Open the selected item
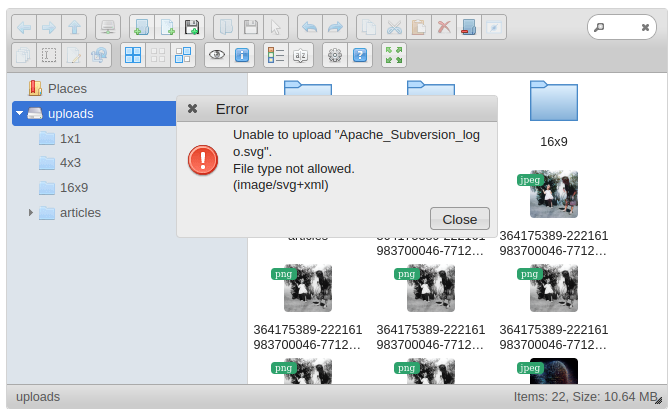670x409 pixels. coord(226,27)
